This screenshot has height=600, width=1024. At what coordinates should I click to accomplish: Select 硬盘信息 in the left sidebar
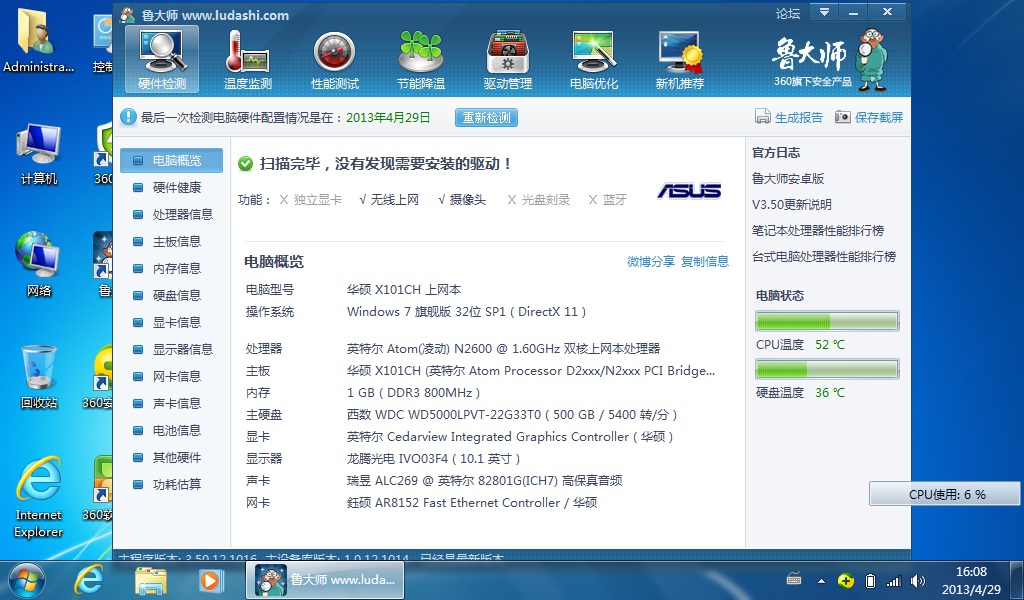tap(176, 295)
